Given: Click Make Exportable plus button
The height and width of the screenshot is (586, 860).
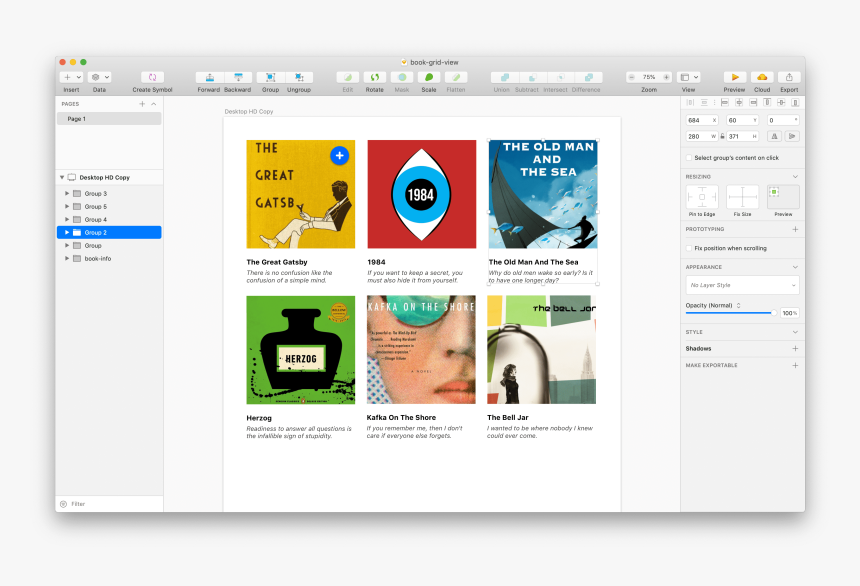Looking at the screenshot, I should point(795,365).
